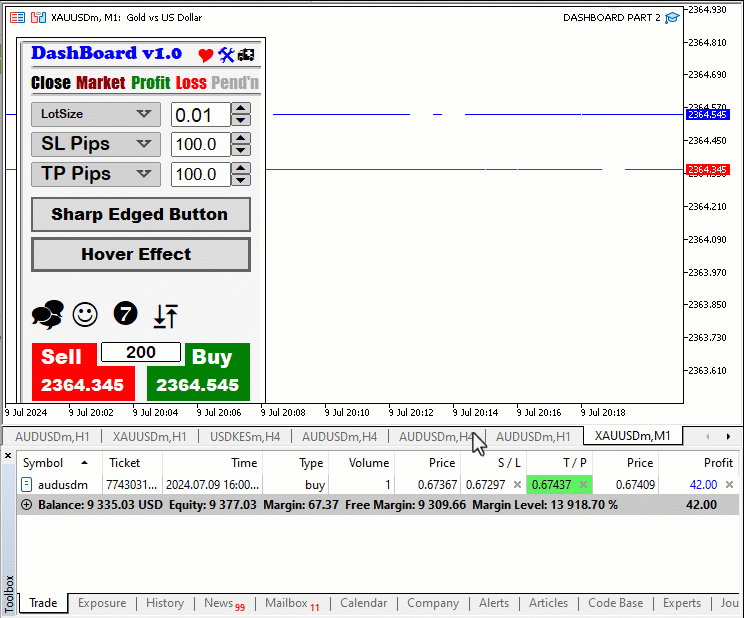This screenshot has width=744, height=618.
Task: Click the graduation cap icon near DASHBOARD PART 2
Action: click(672, 18)
